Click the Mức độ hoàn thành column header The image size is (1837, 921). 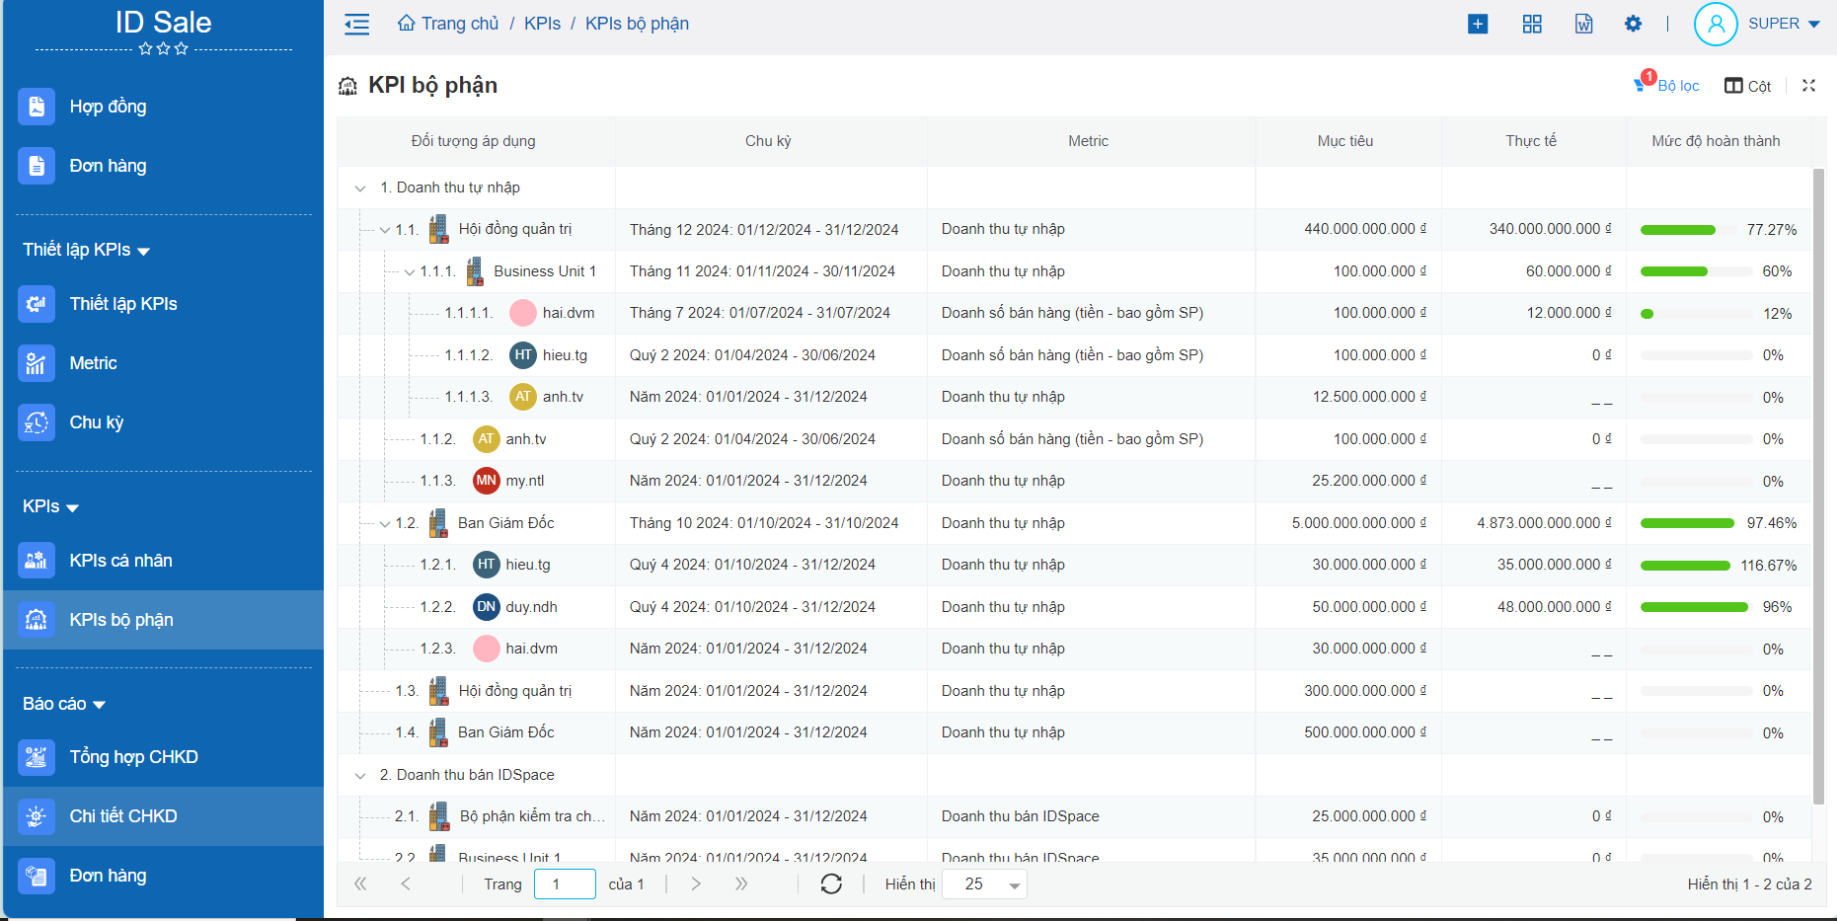[1716, 141]
